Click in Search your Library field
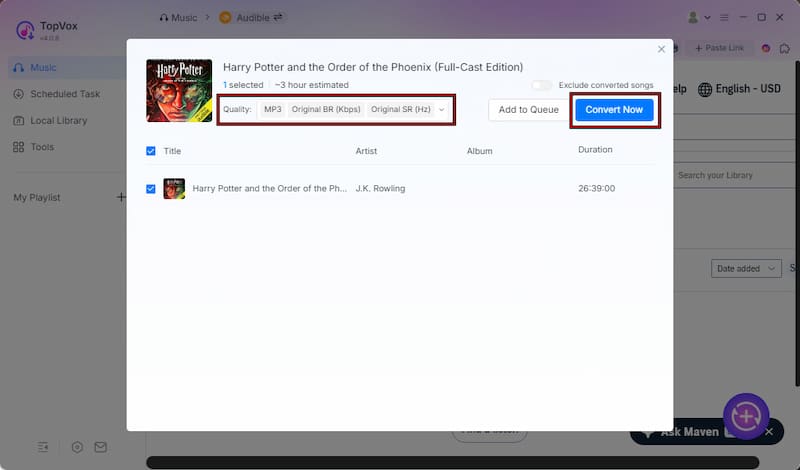800x470 pixels. (x=735, y=175)
